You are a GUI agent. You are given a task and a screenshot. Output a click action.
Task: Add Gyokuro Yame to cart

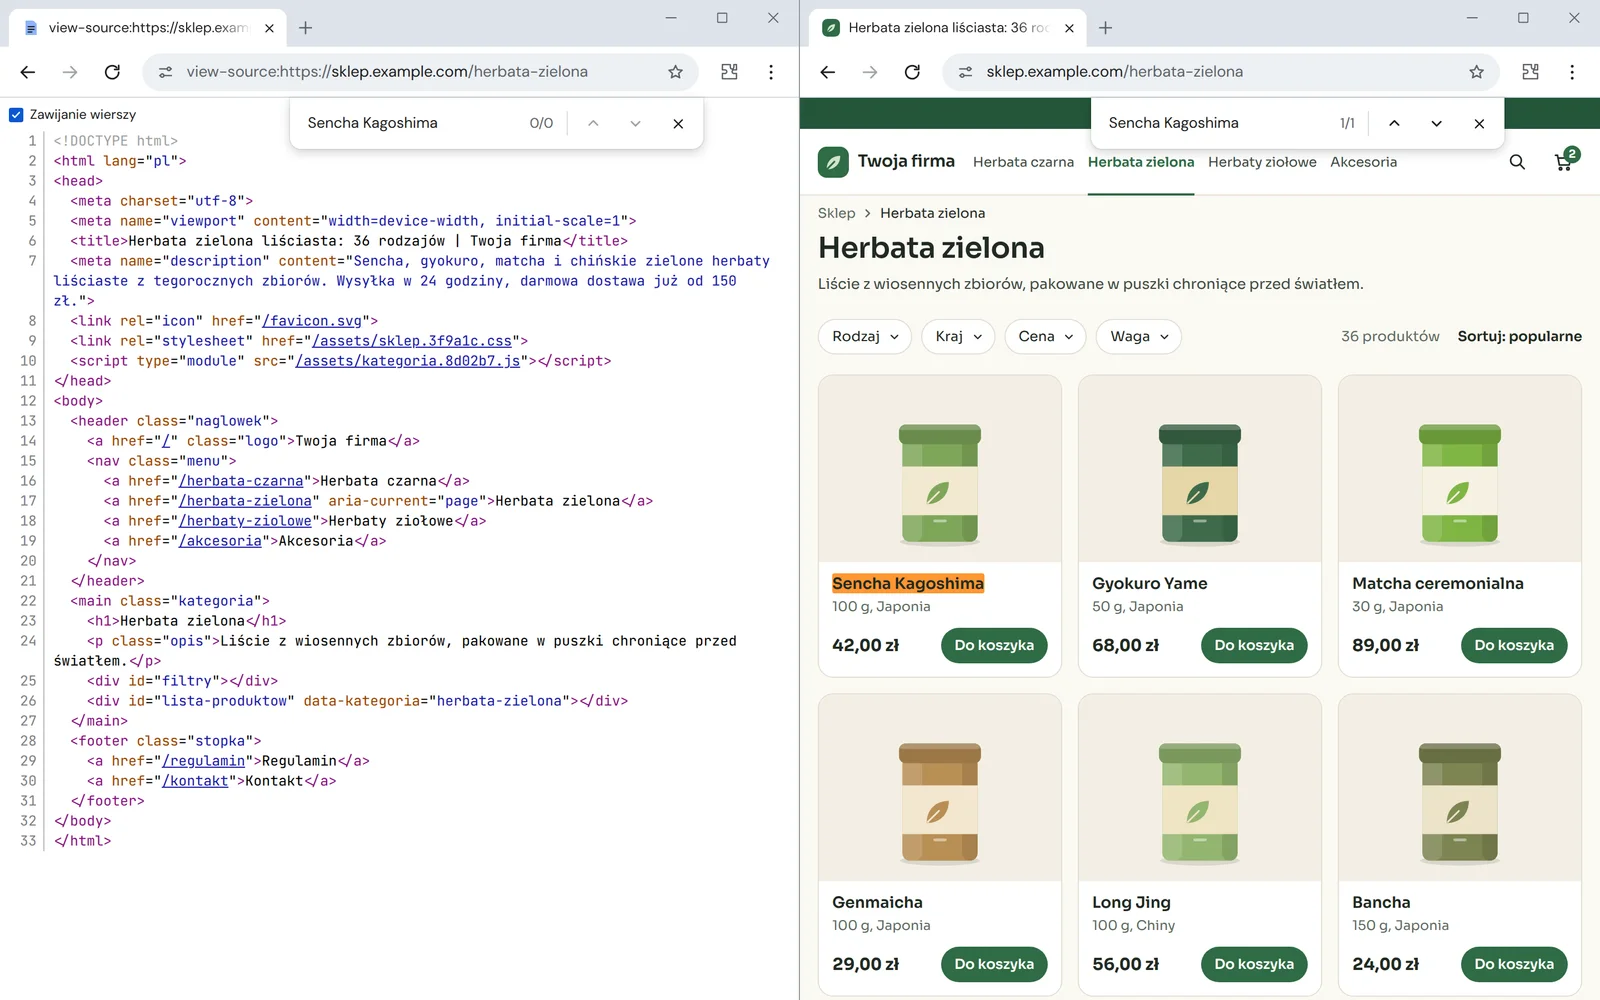[x=1254, y=646]
